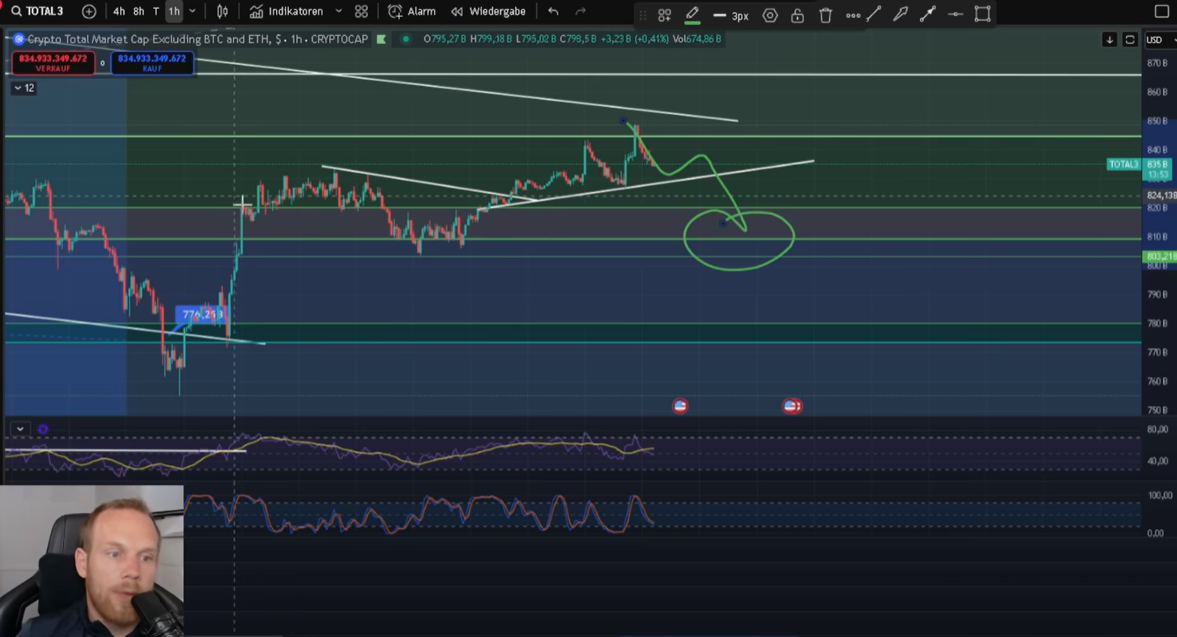Screen dimensions: 1177x637
Task: Select the blue 776,25 price label
Action: tap(200, 314)
